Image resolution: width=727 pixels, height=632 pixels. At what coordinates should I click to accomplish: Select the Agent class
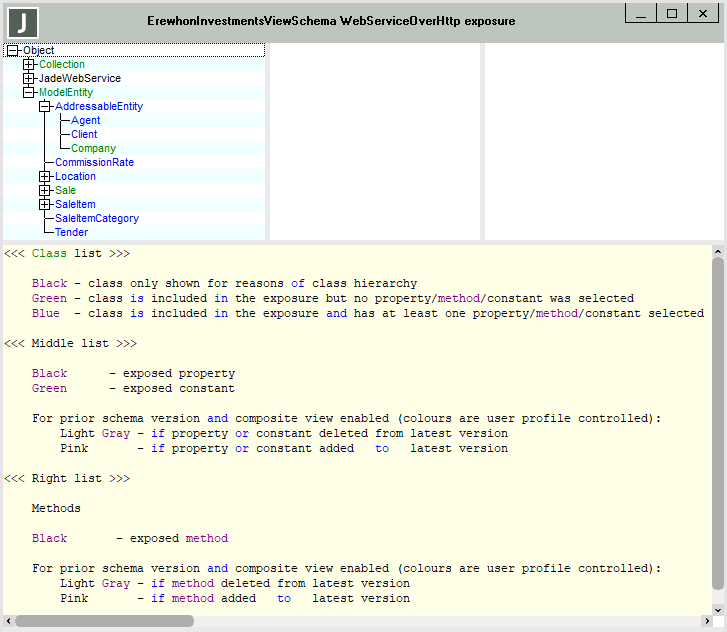[85, 121]
